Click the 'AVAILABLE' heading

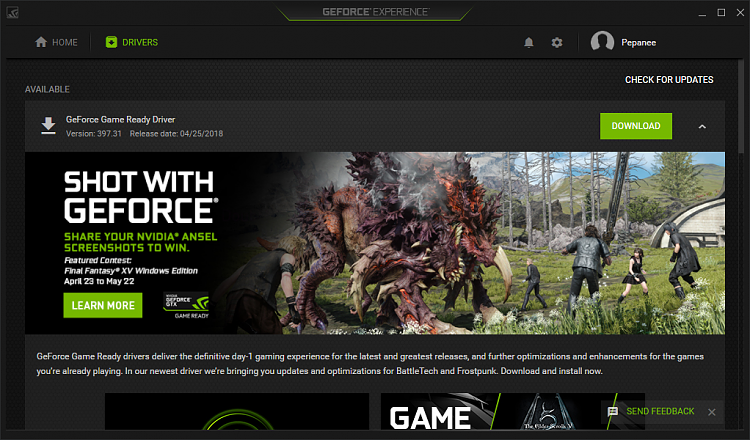coord(47,89)
